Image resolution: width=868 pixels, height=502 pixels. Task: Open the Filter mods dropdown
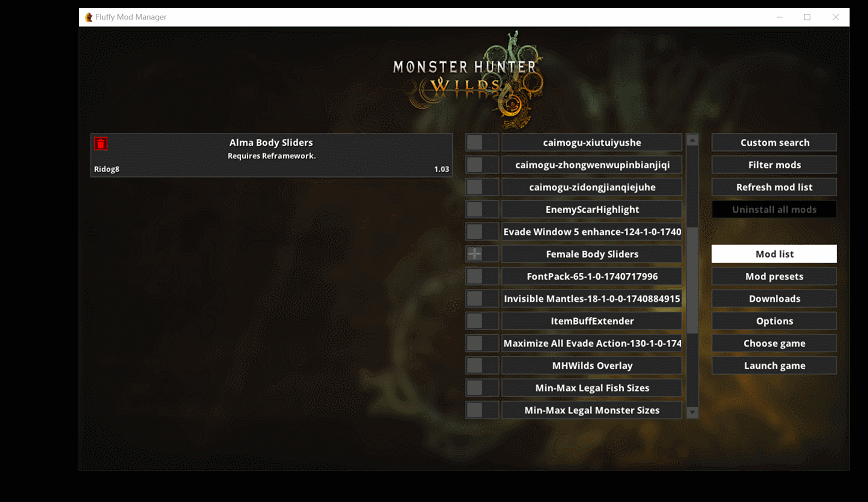(x=774, y=165)
